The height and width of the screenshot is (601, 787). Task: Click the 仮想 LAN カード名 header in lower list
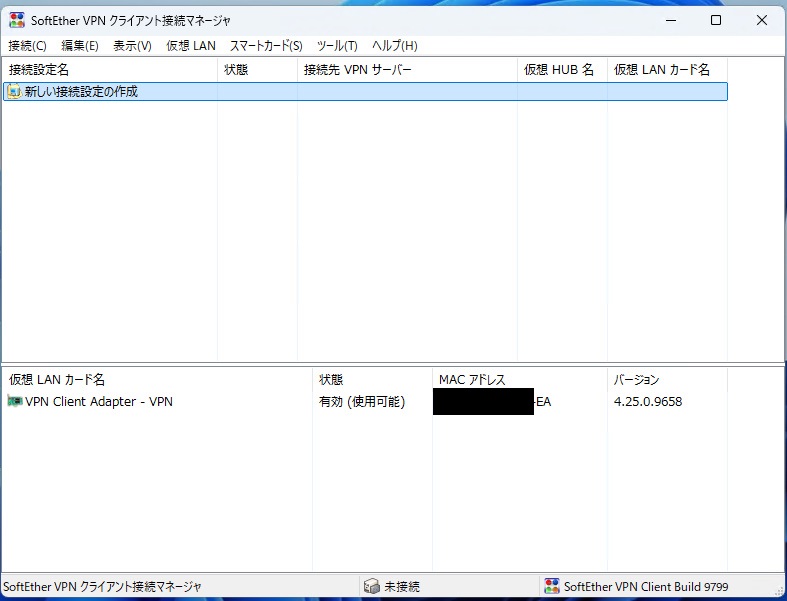[x=57, y=380]
